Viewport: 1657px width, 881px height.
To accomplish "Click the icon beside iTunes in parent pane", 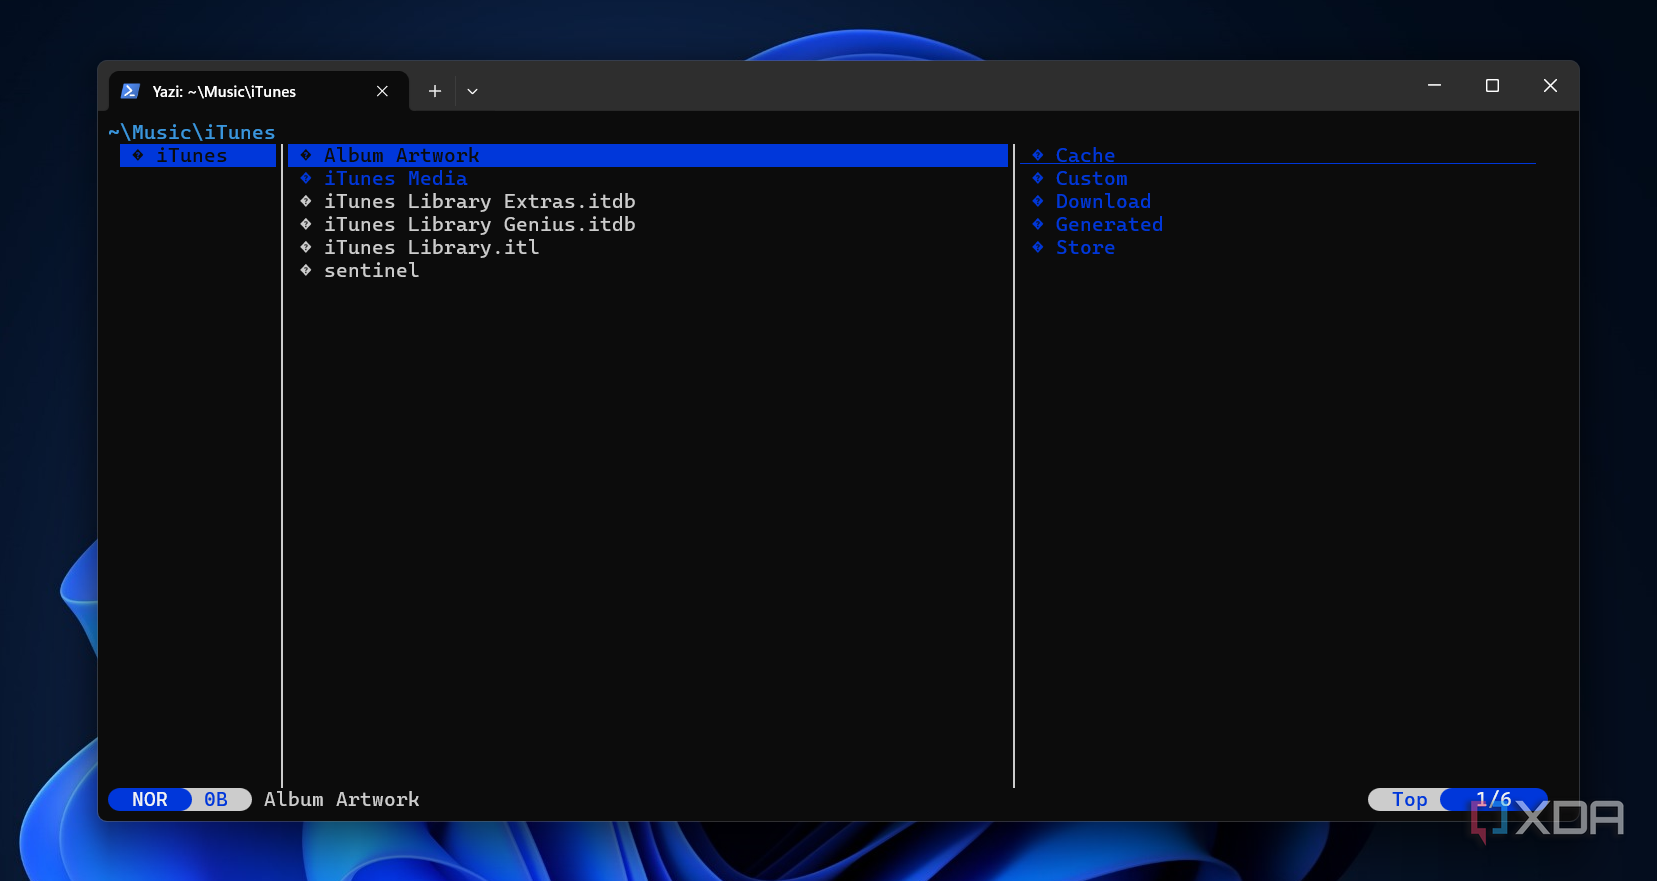I will click(x=138, y=155).
